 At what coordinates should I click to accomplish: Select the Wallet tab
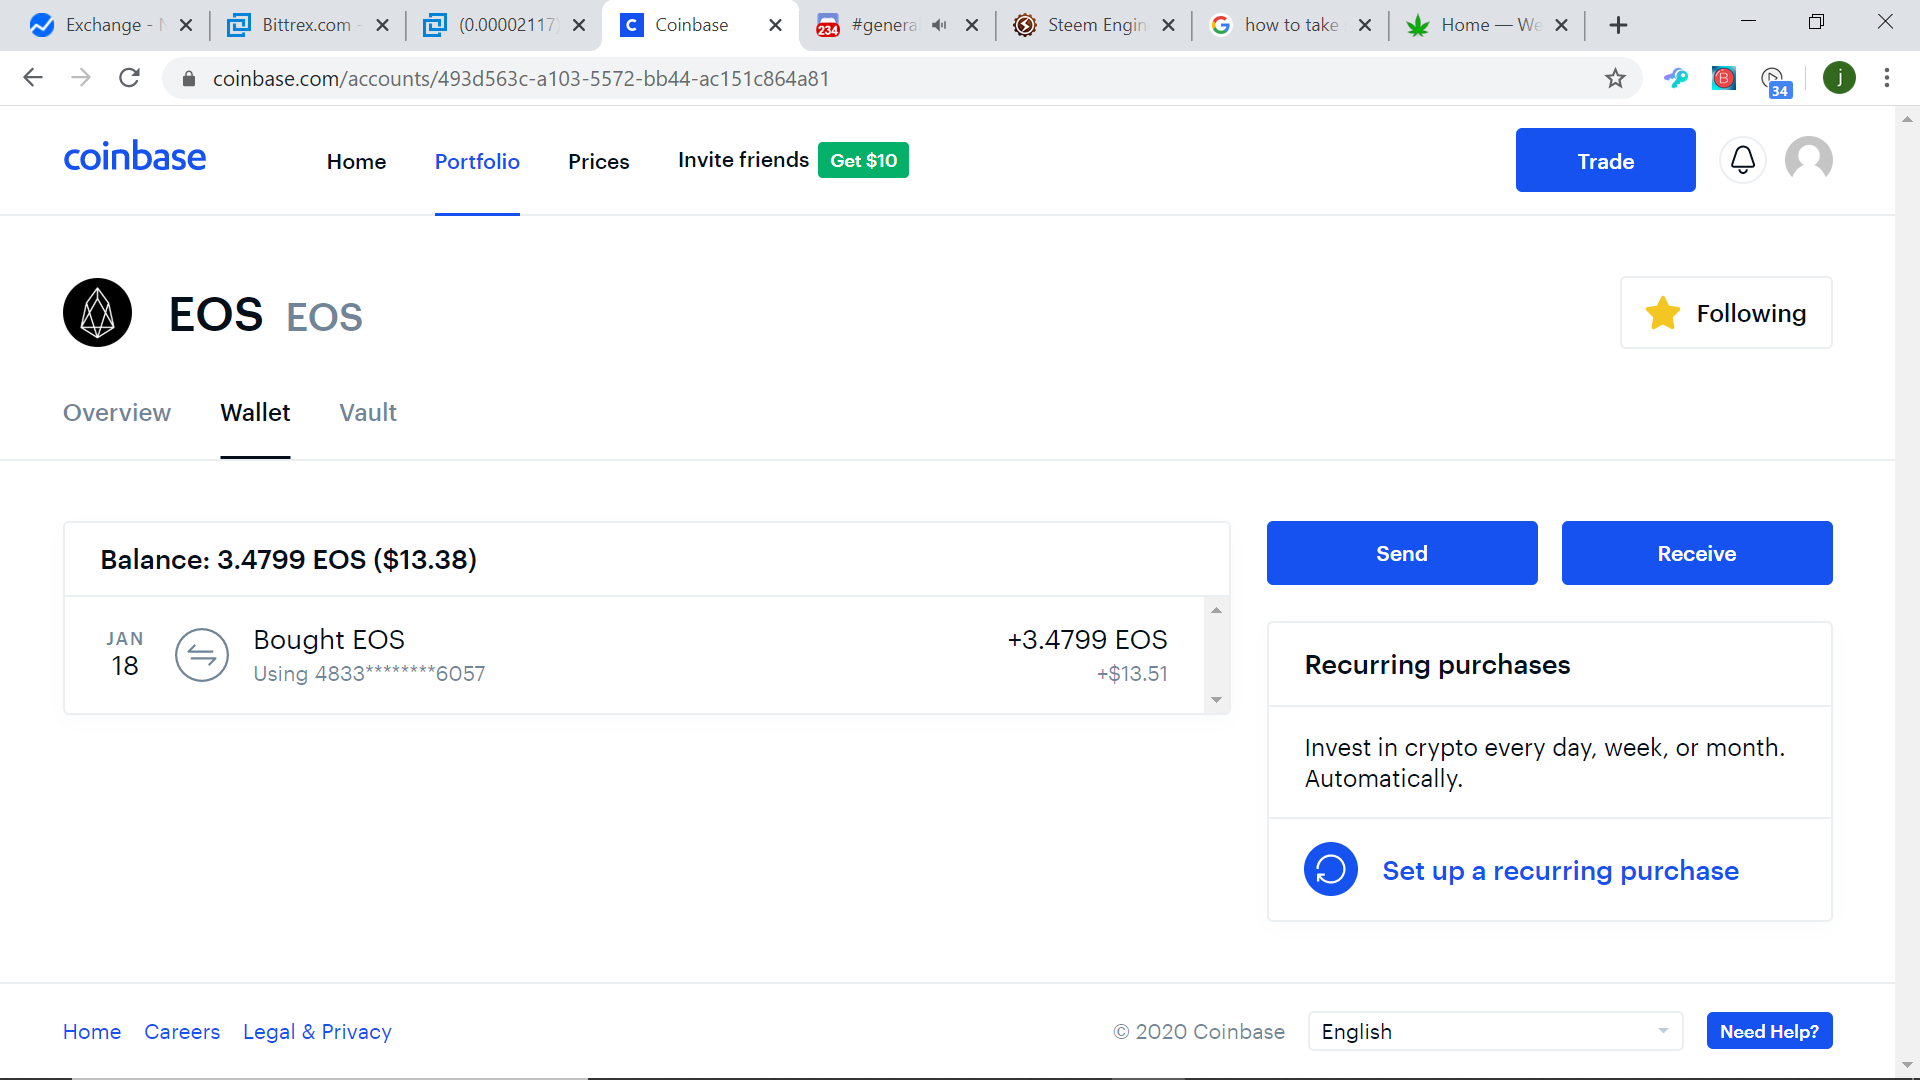click(255, 412)
